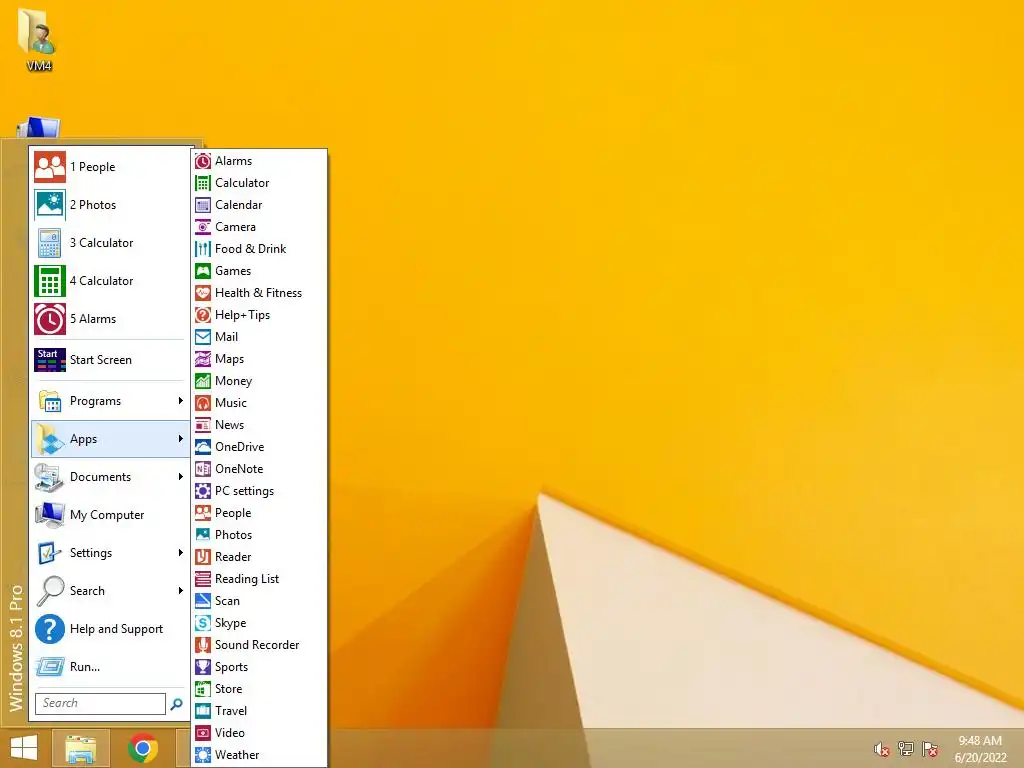Open Reading List
This screenshot has height=768, width=1024.
[259, 579]
